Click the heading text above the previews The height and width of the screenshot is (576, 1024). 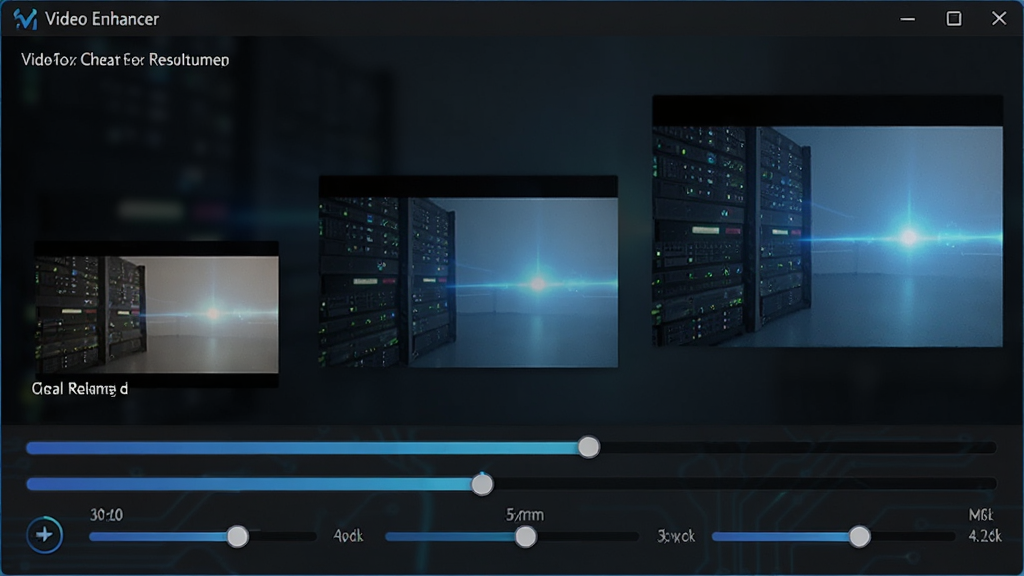pos(125,60)
